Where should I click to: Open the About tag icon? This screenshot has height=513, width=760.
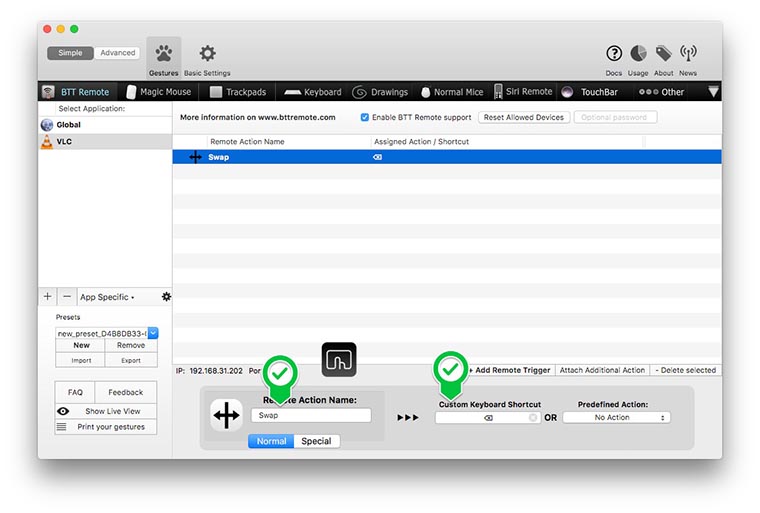663,53
